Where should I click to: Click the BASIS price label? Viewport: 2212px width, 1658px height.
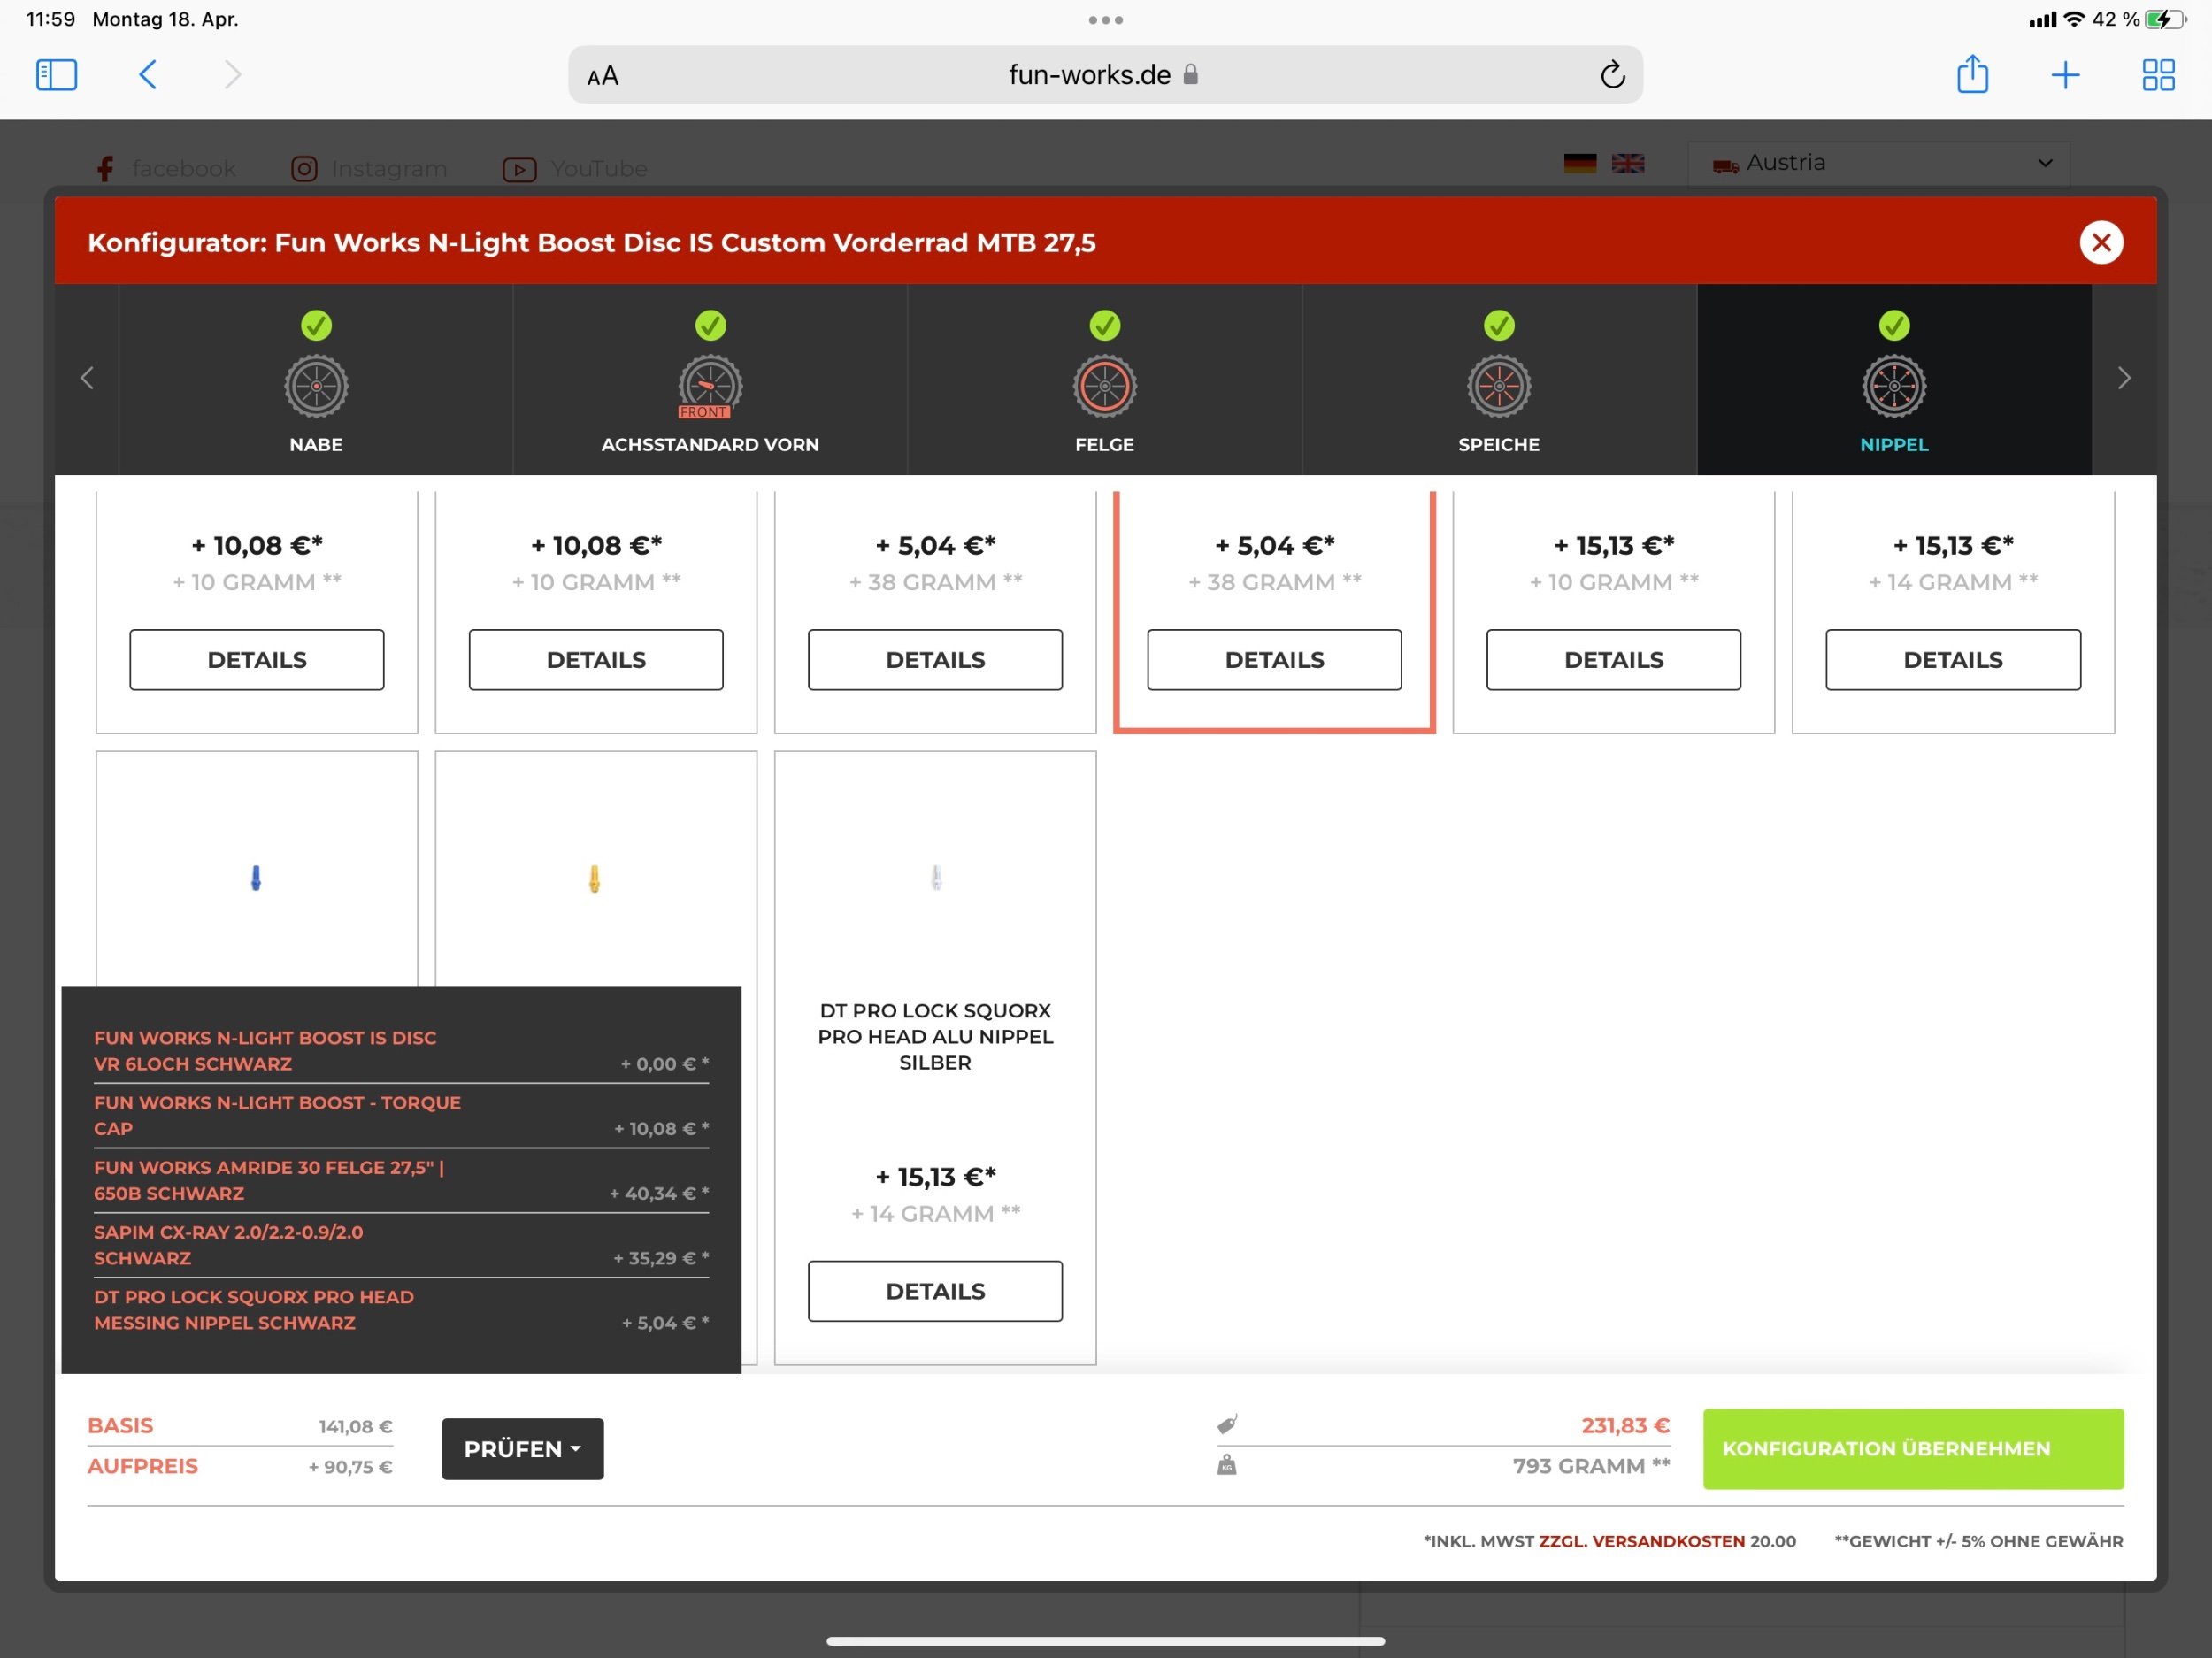[x=120, y=1425]
